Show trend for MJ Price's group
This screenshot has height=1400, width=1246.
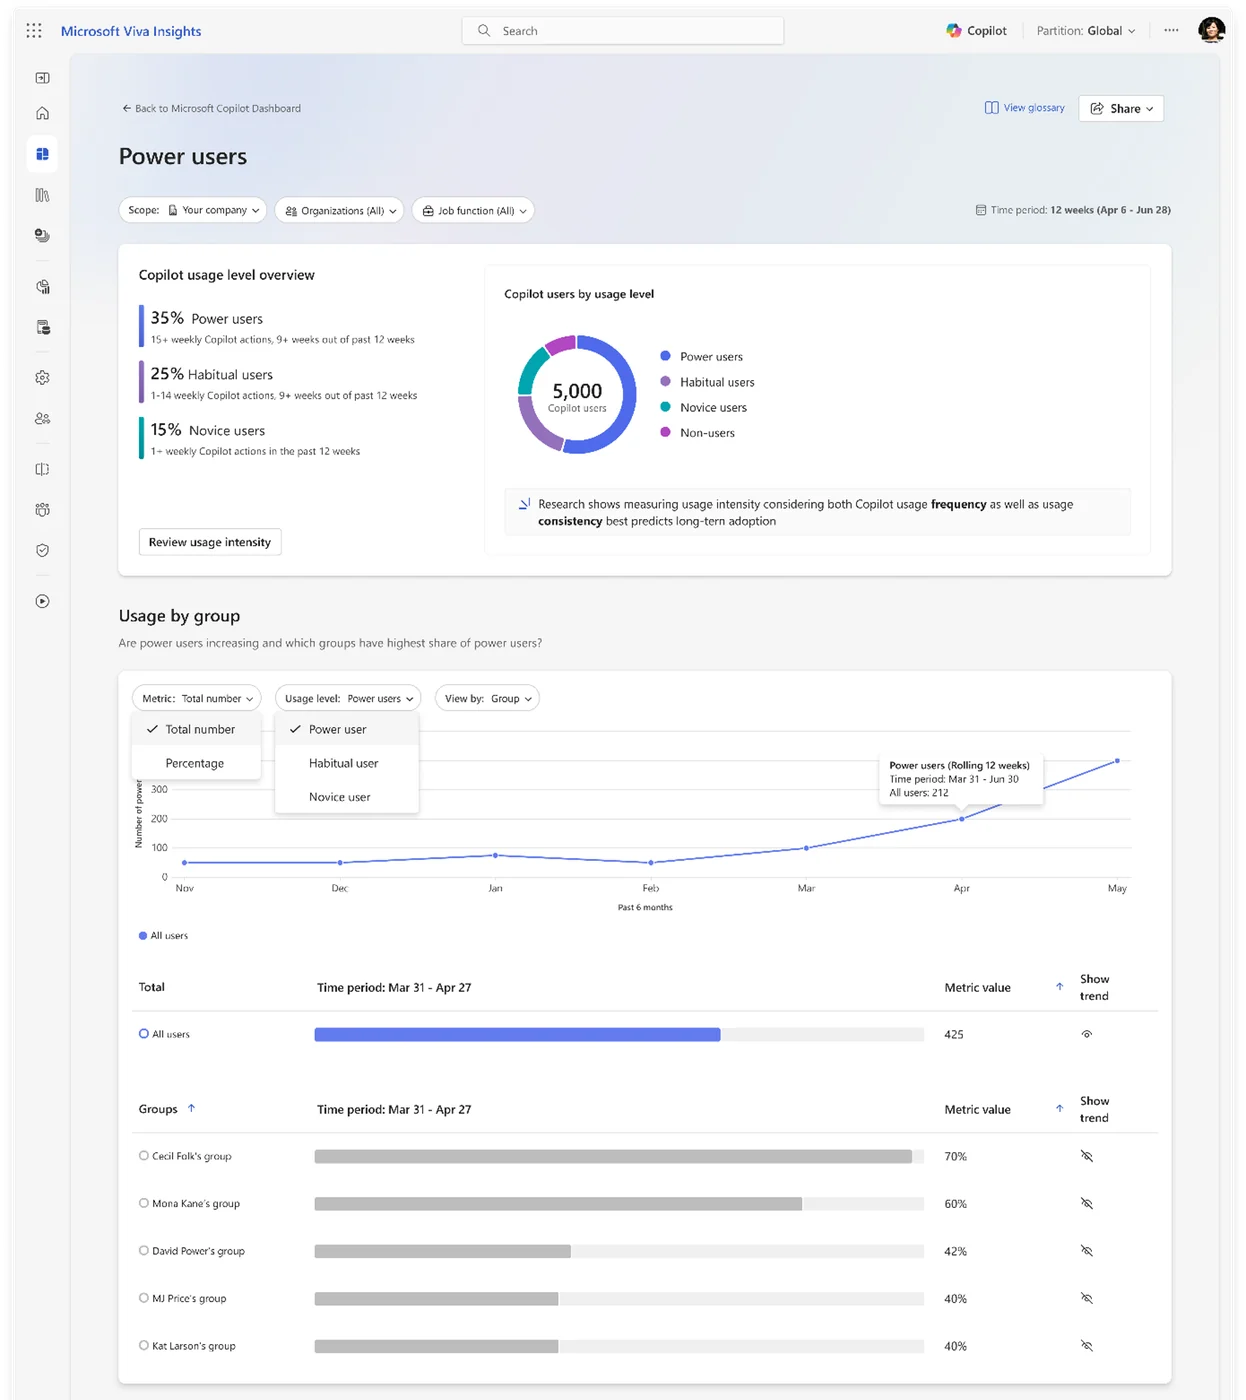click(x=1087, y=1298)
